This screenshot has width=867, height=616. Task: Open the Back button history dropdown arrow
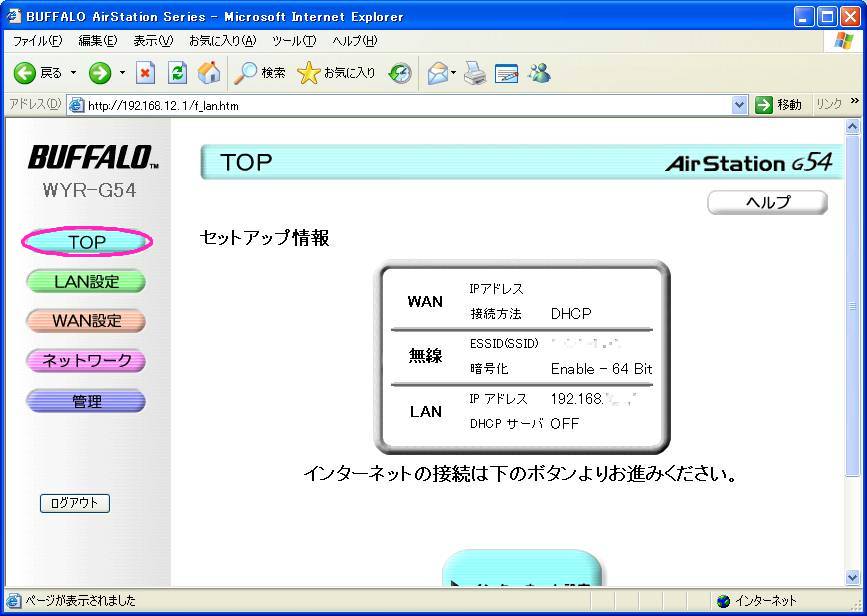pos(73,73)
